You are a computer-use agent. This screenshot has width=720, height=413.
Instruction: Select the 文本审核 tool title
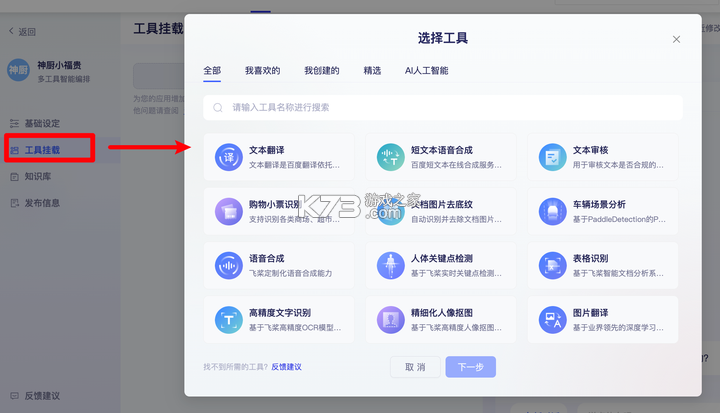[591, 150]
